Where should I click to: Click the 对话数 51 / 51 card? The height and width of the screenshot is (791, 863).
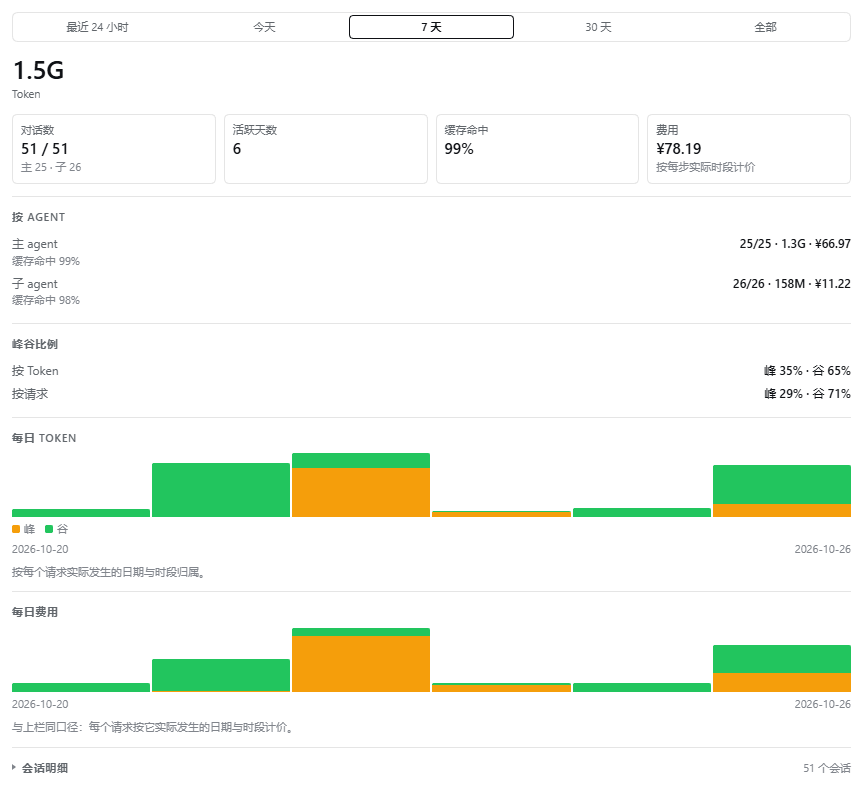tap(114, 149)
